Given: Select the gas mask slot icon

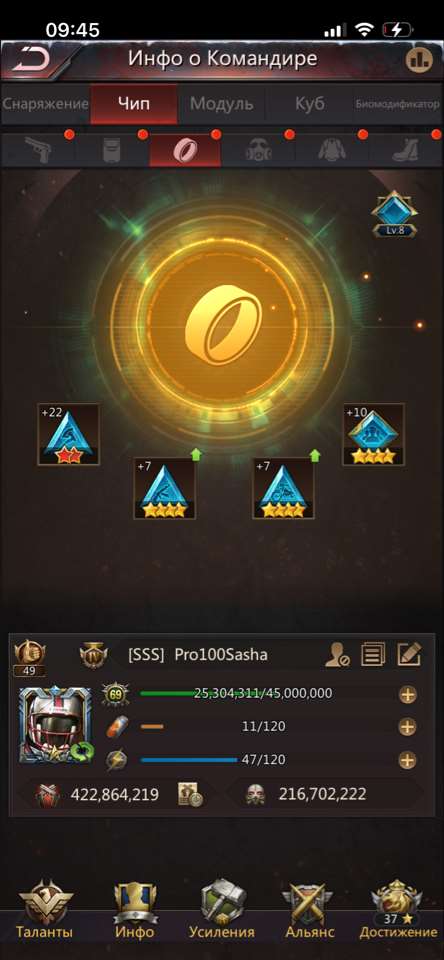Looking at the screenshot, I should 258,150.
